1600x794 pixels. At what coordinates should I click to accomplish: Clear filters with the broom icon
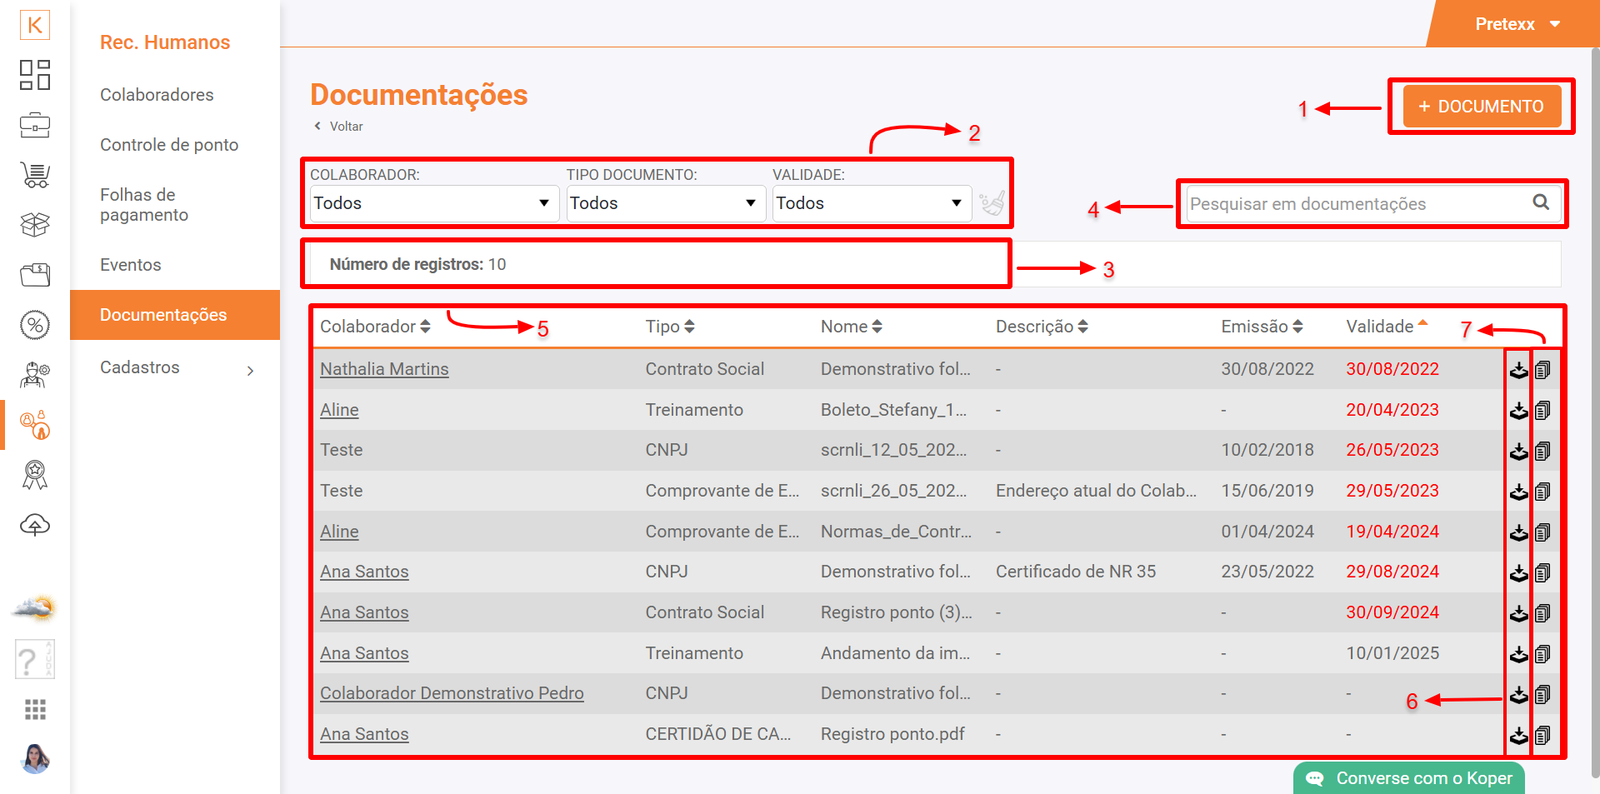992,204
